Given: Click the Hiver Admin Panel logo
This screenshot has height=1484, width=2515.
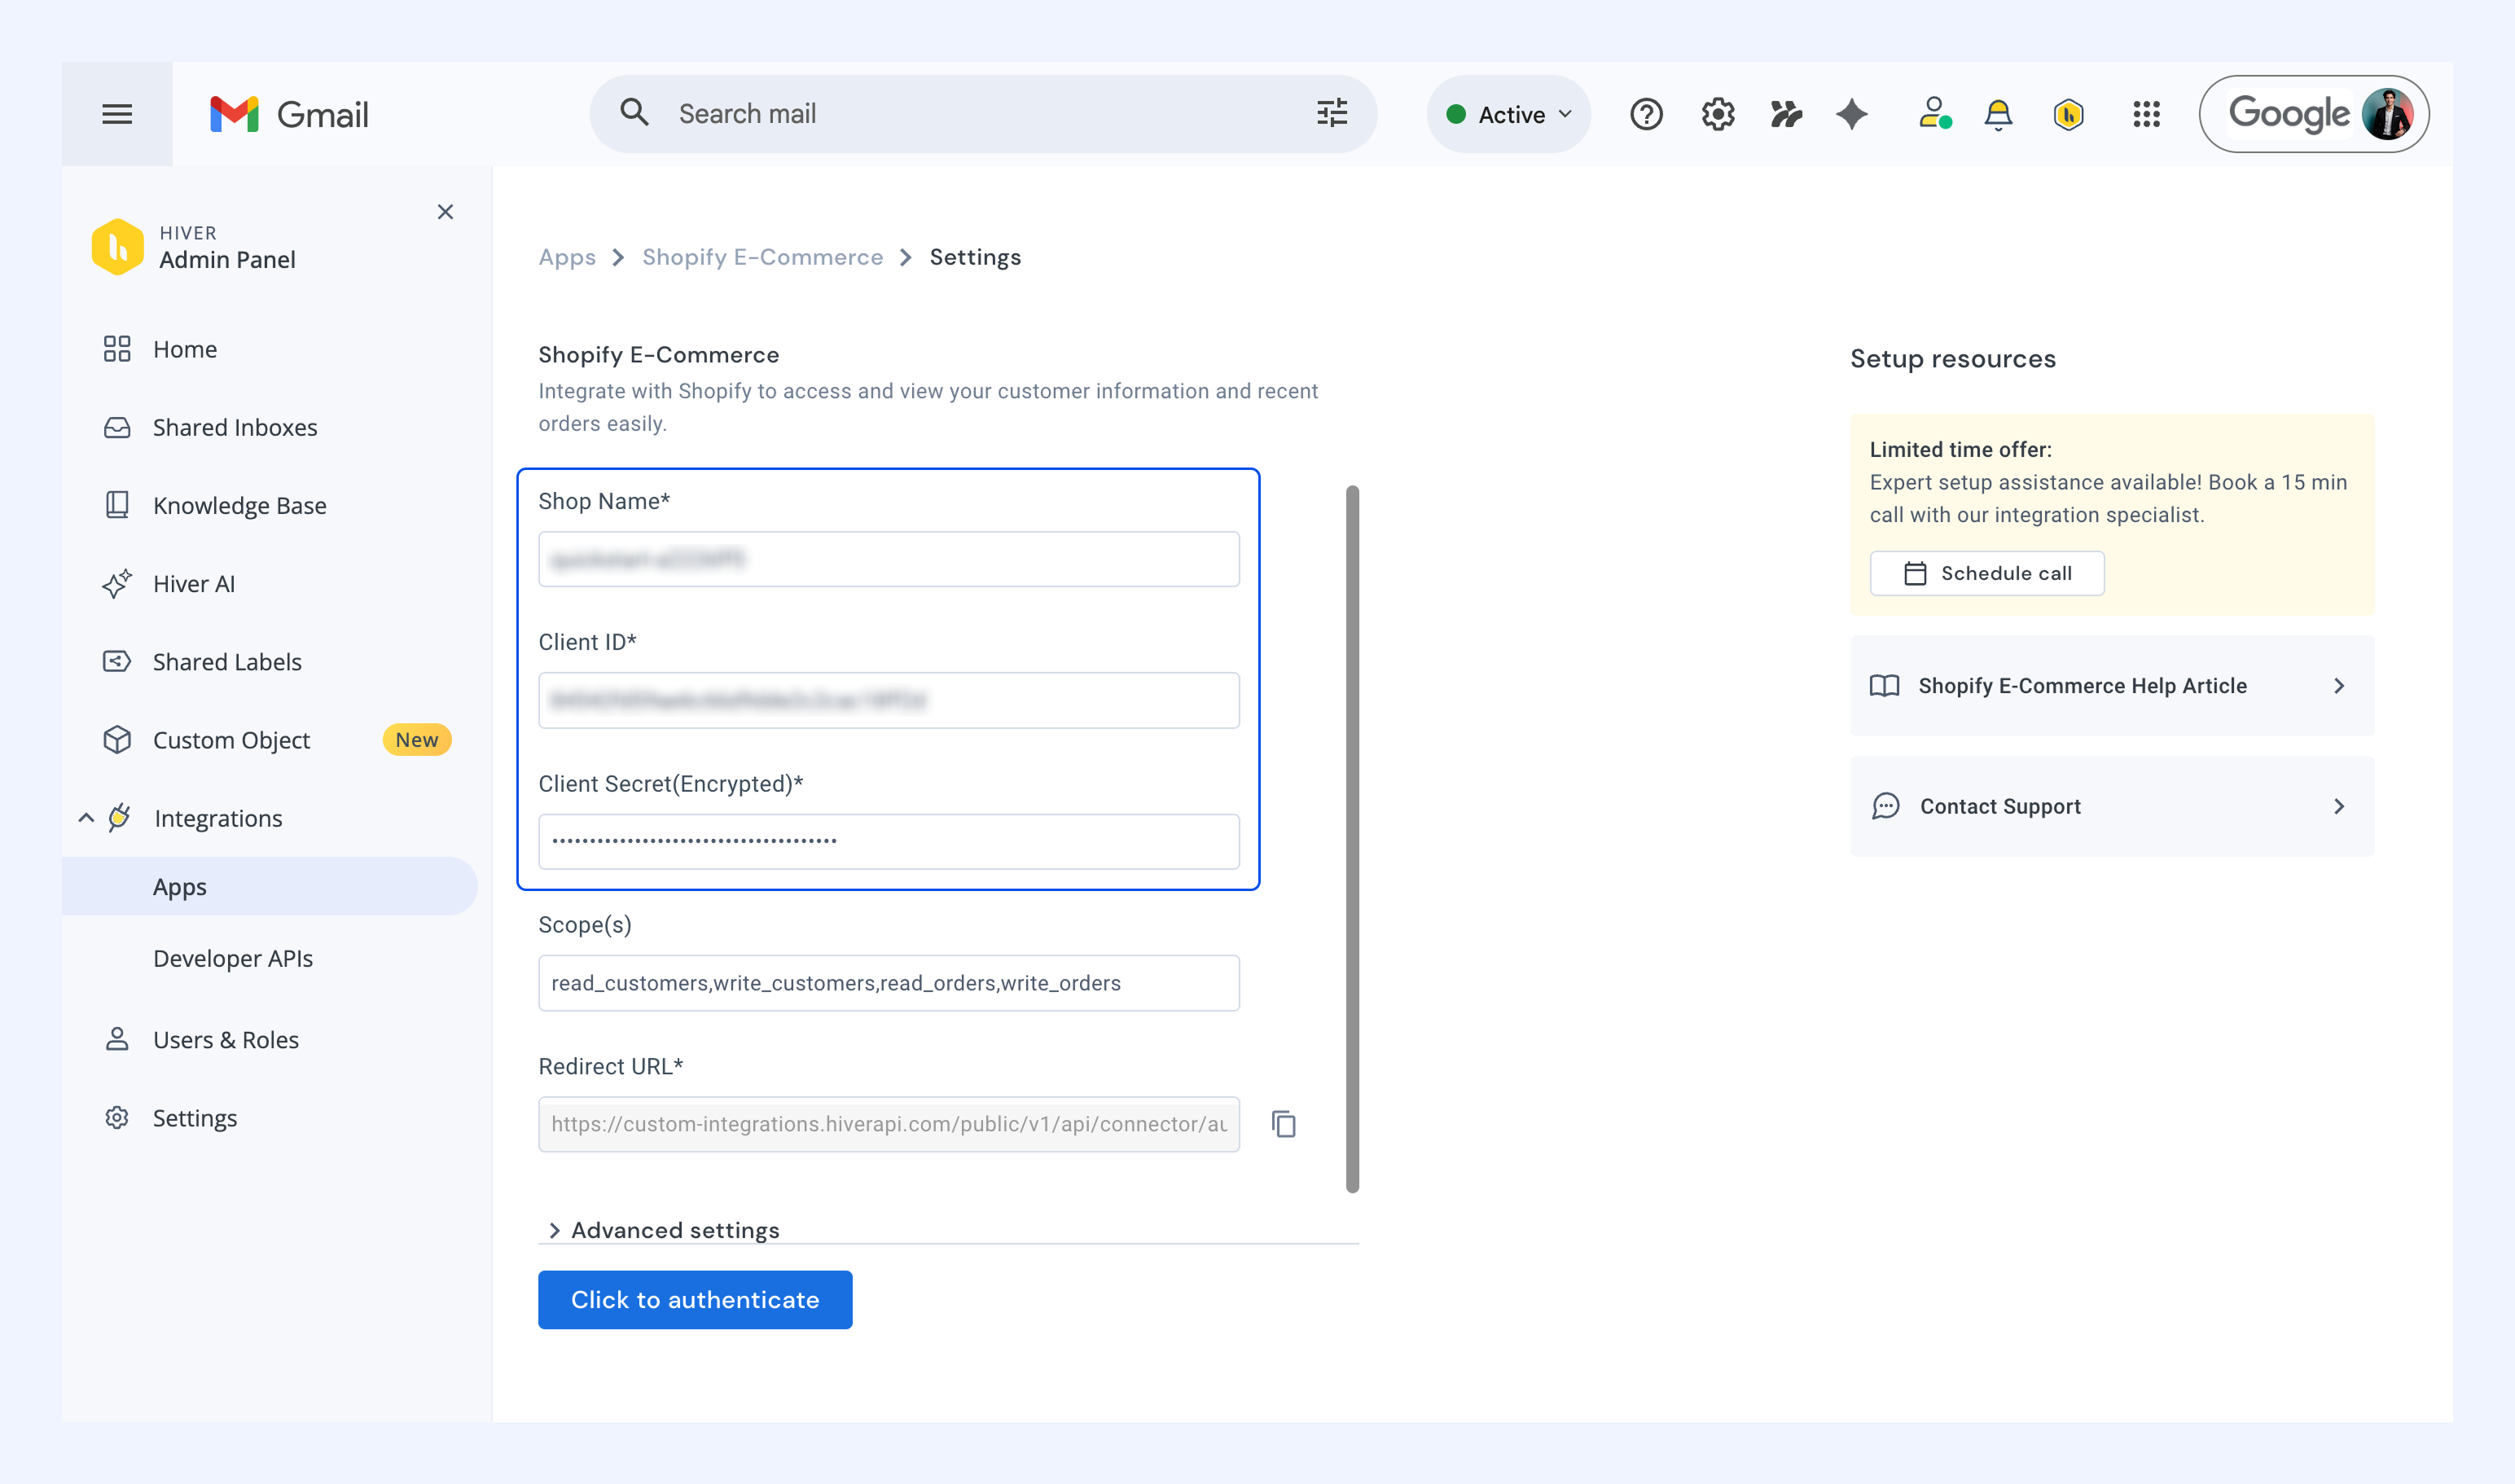Looking at the screenshot, I should click(x=117, y=246).
